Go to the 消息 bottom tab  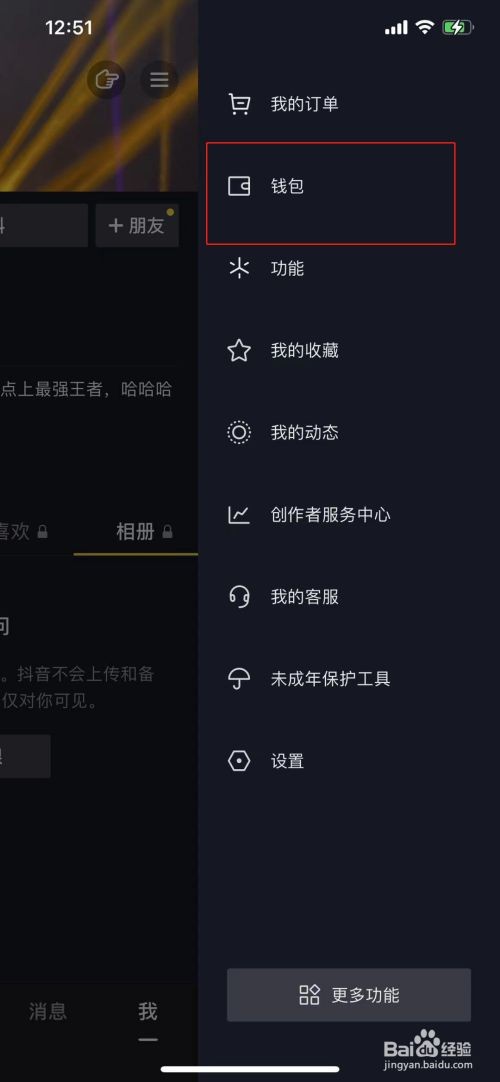pos(48,1012)
